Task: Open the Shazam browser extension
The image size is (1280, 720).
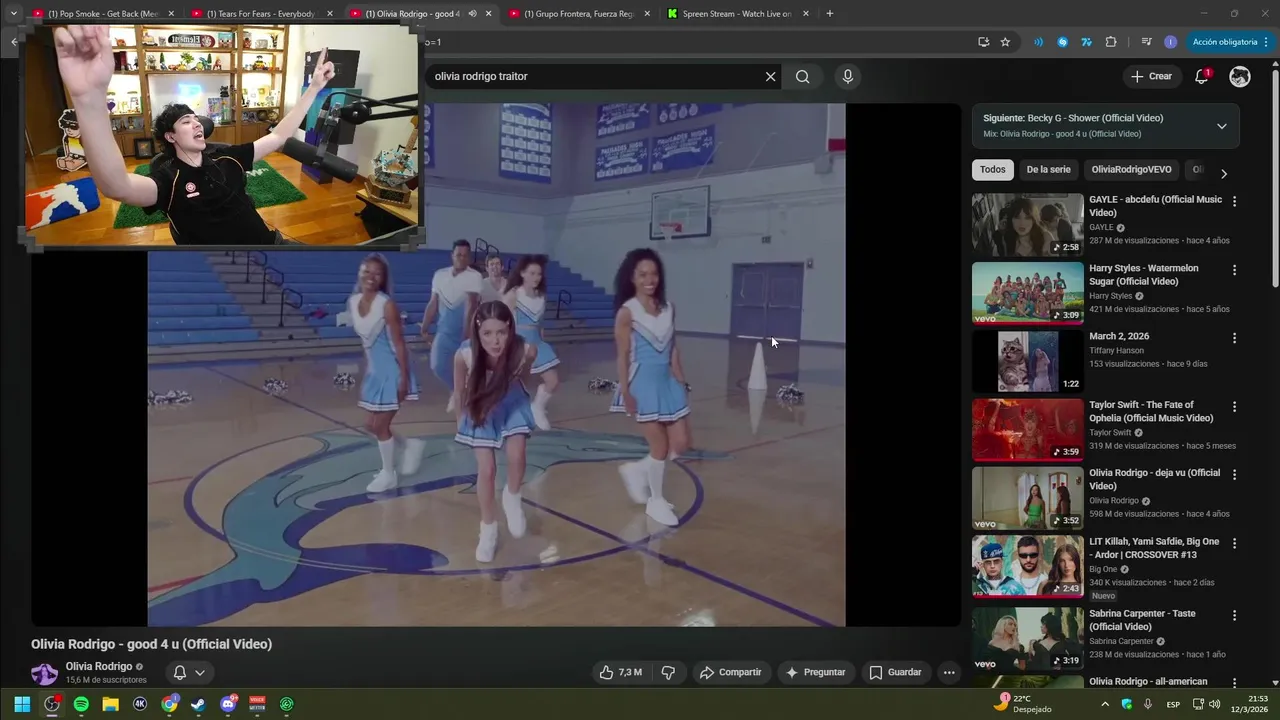Action: coord(1062,42)
